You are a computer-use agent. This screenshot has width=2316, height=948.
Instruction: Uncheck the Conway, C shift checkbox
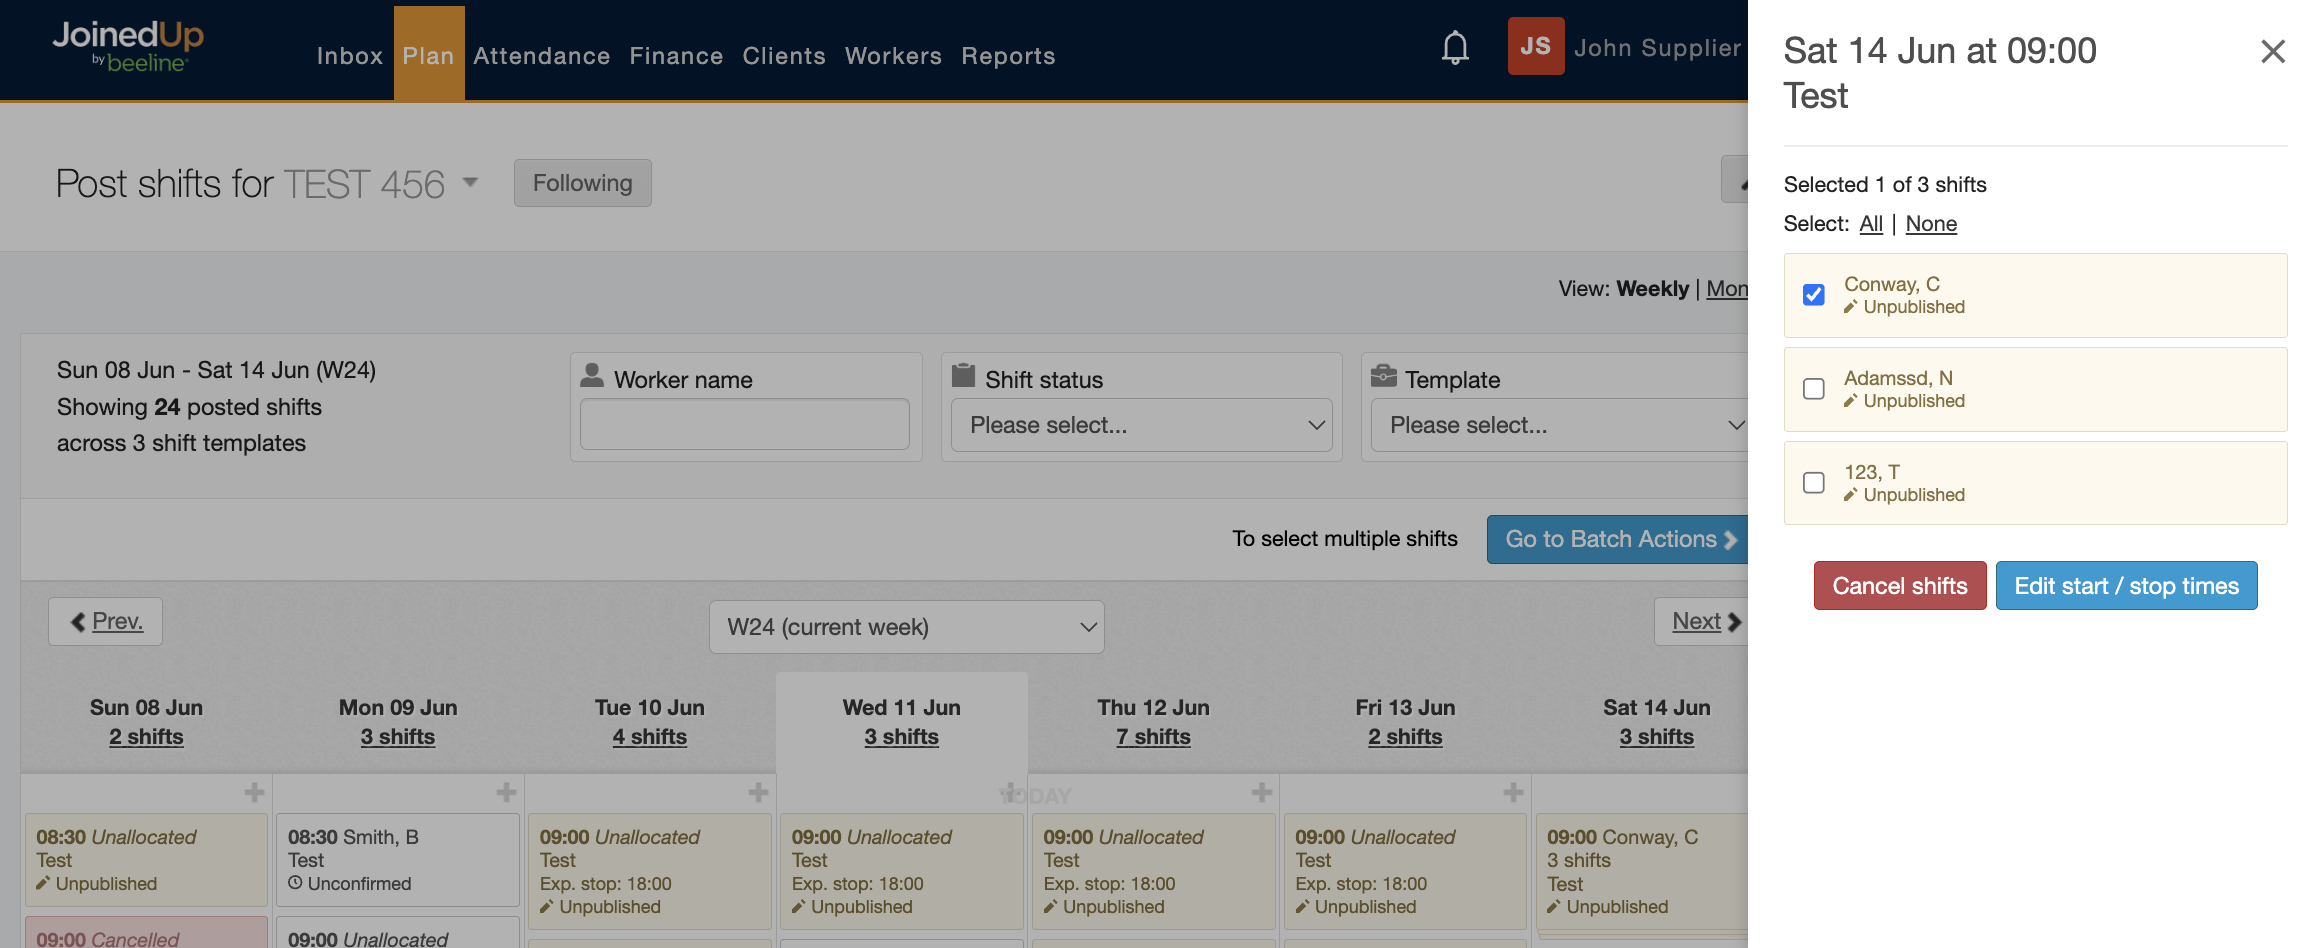tap(1813, 295)
